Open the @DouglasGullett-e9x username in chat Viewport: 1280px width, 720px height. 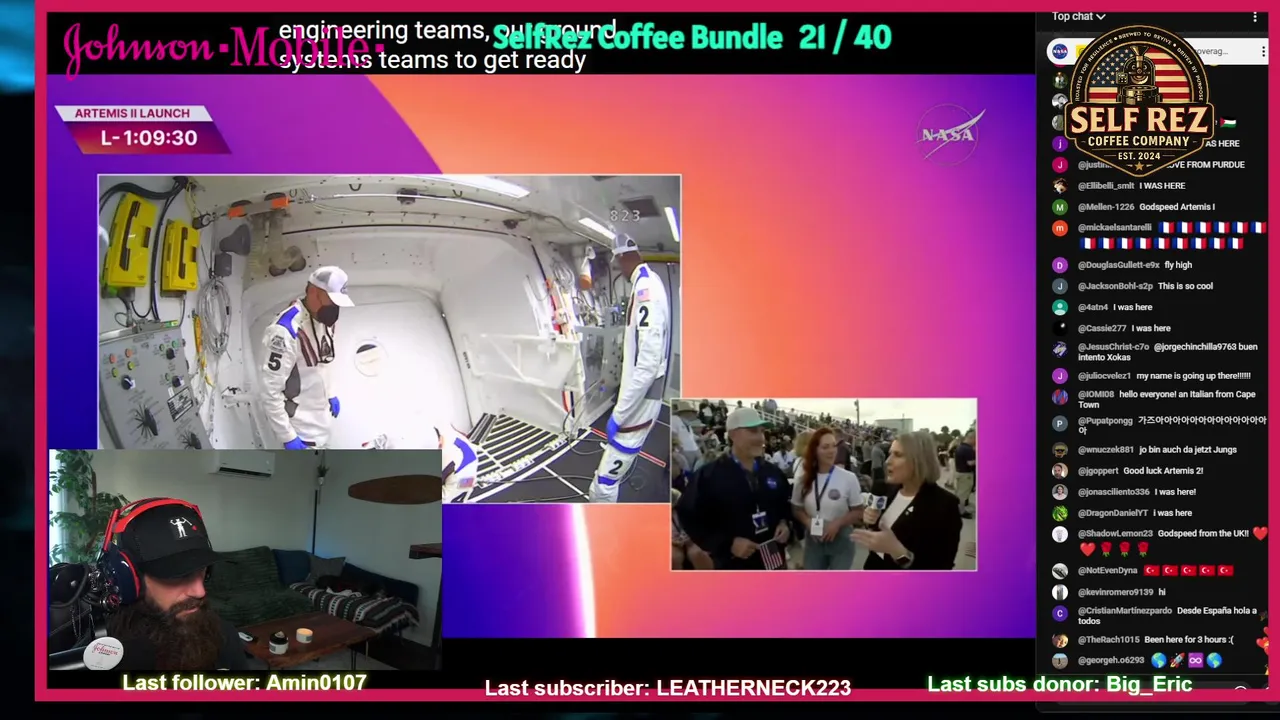(x=1119, y=265)
